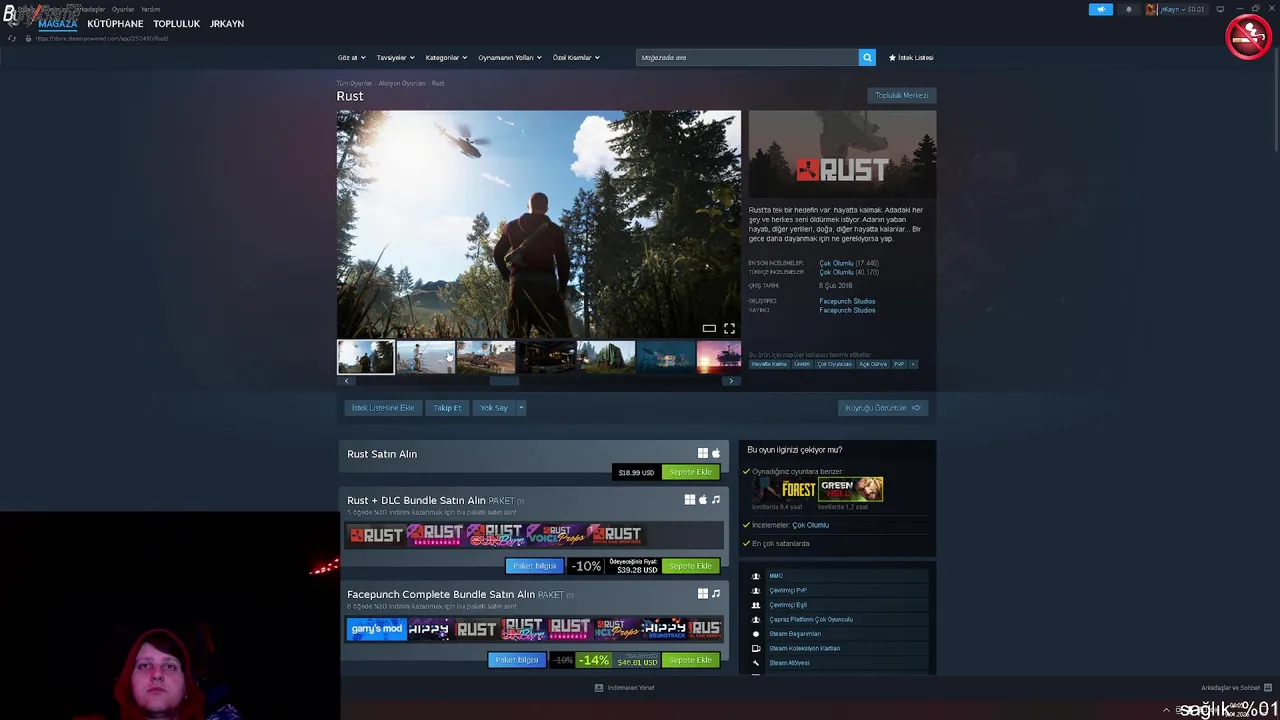Expand the Özel Kısımlar dropdown

point(576,57)
